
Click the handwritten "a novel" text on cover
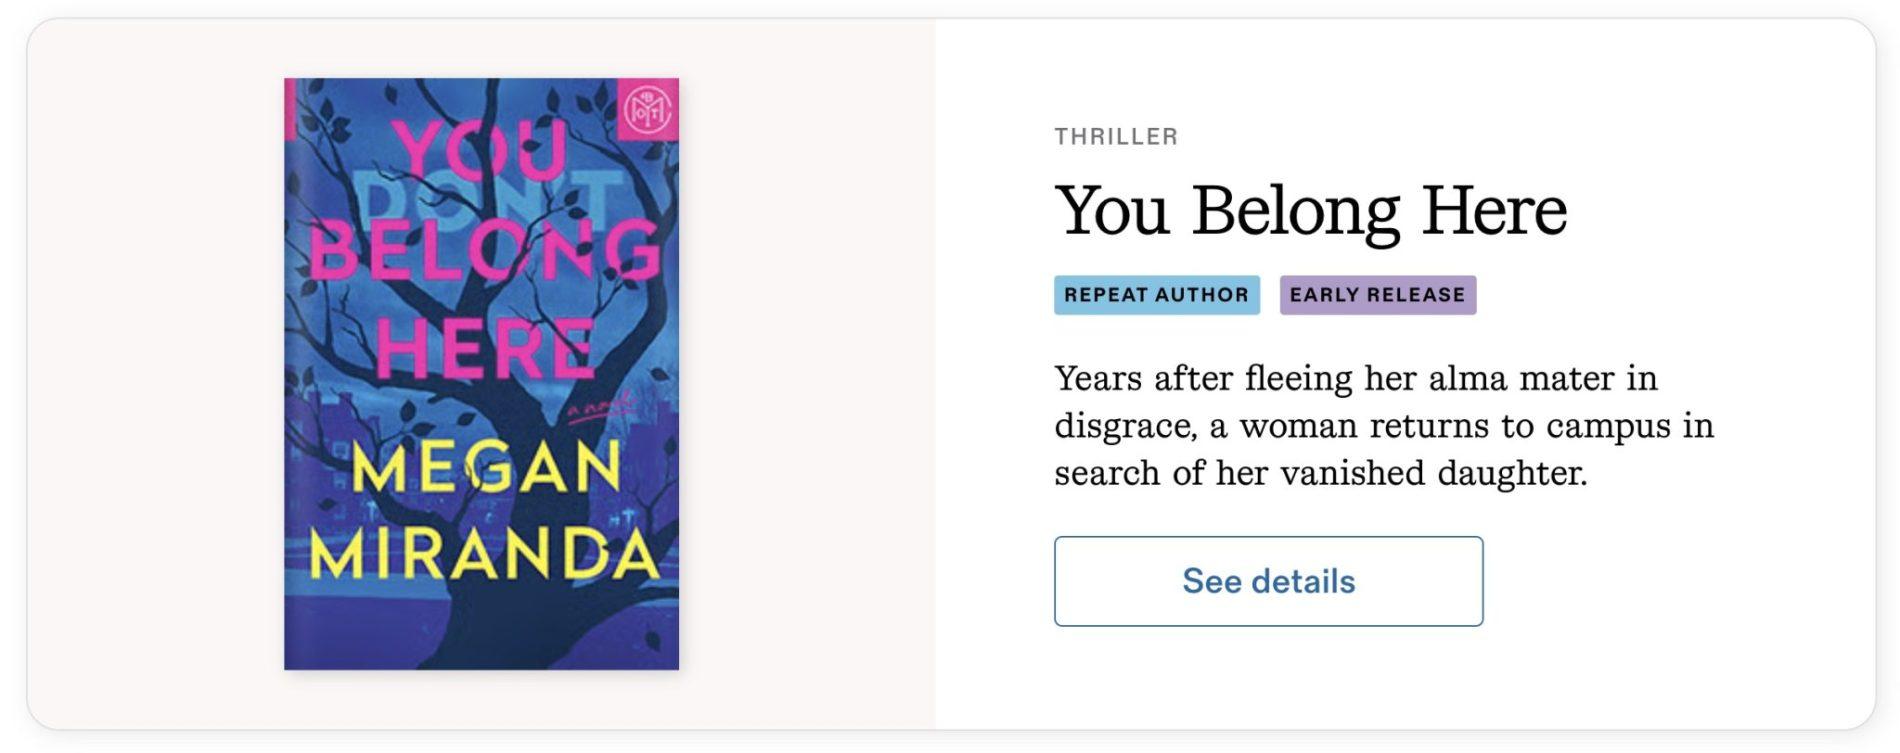(x=600, y=408)
